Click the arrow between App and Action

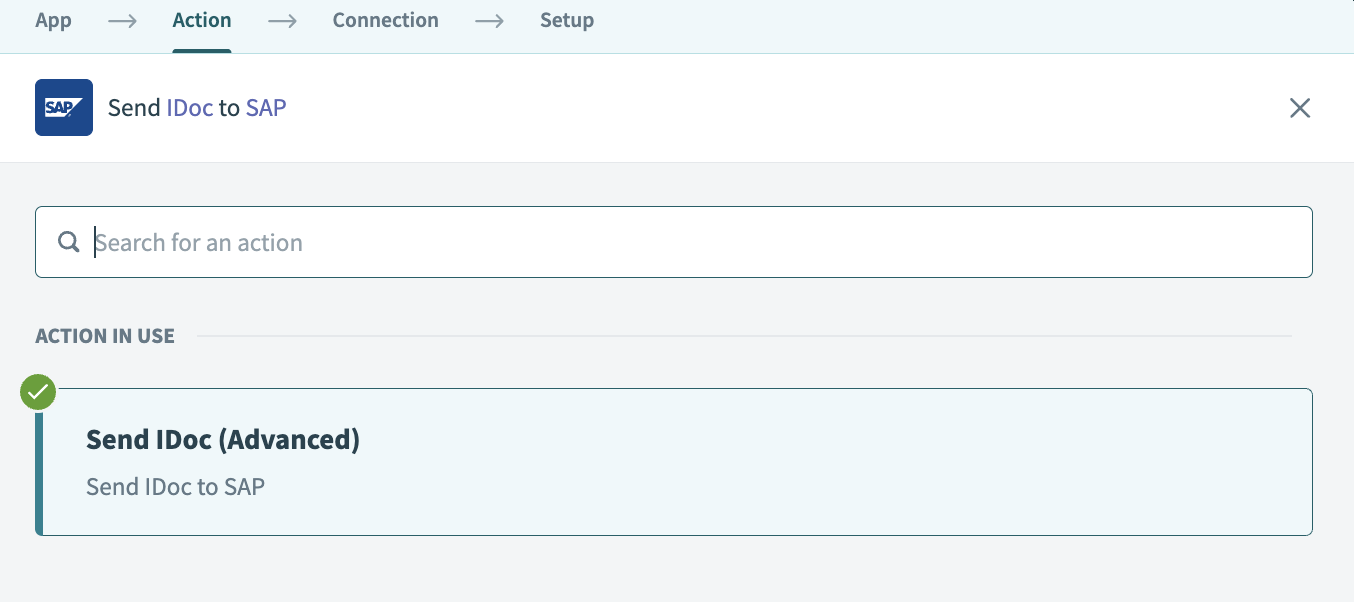point(122,21)
